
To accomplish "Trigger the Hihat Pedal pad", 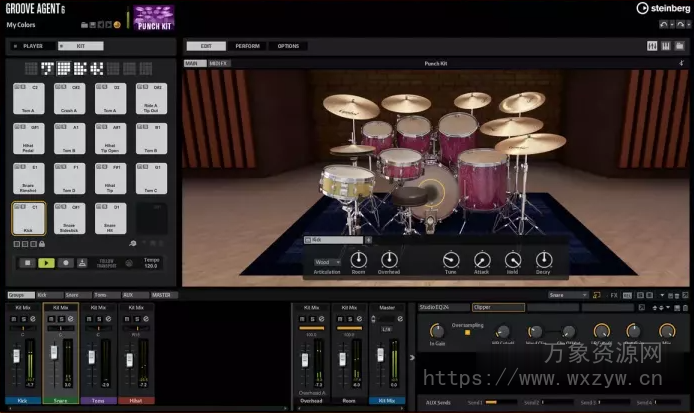I will click(28, 139).
